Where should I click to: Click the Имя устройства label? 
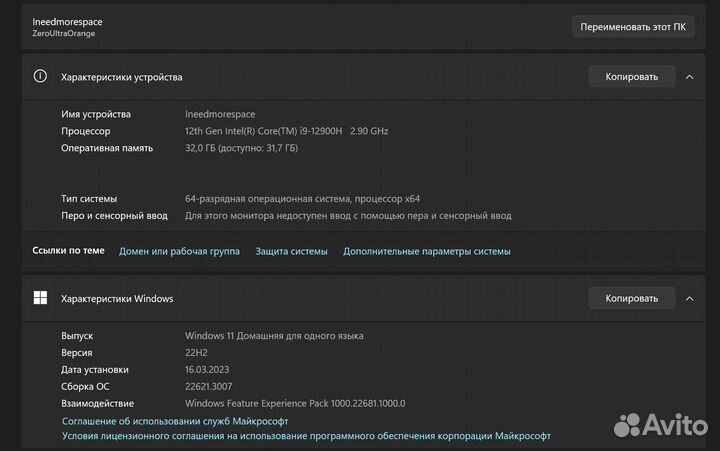[96, 114]
